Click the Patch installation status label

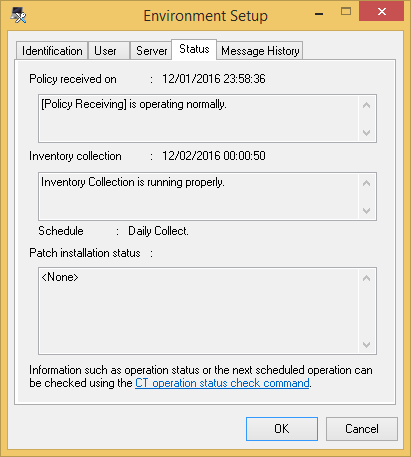point(85,253)
